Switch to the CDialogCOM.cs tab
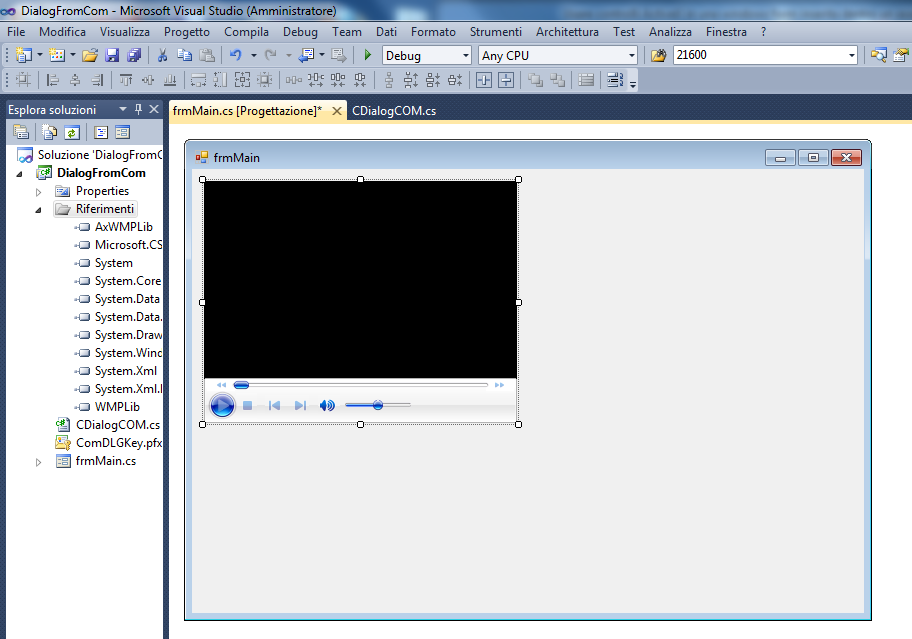 394,111
